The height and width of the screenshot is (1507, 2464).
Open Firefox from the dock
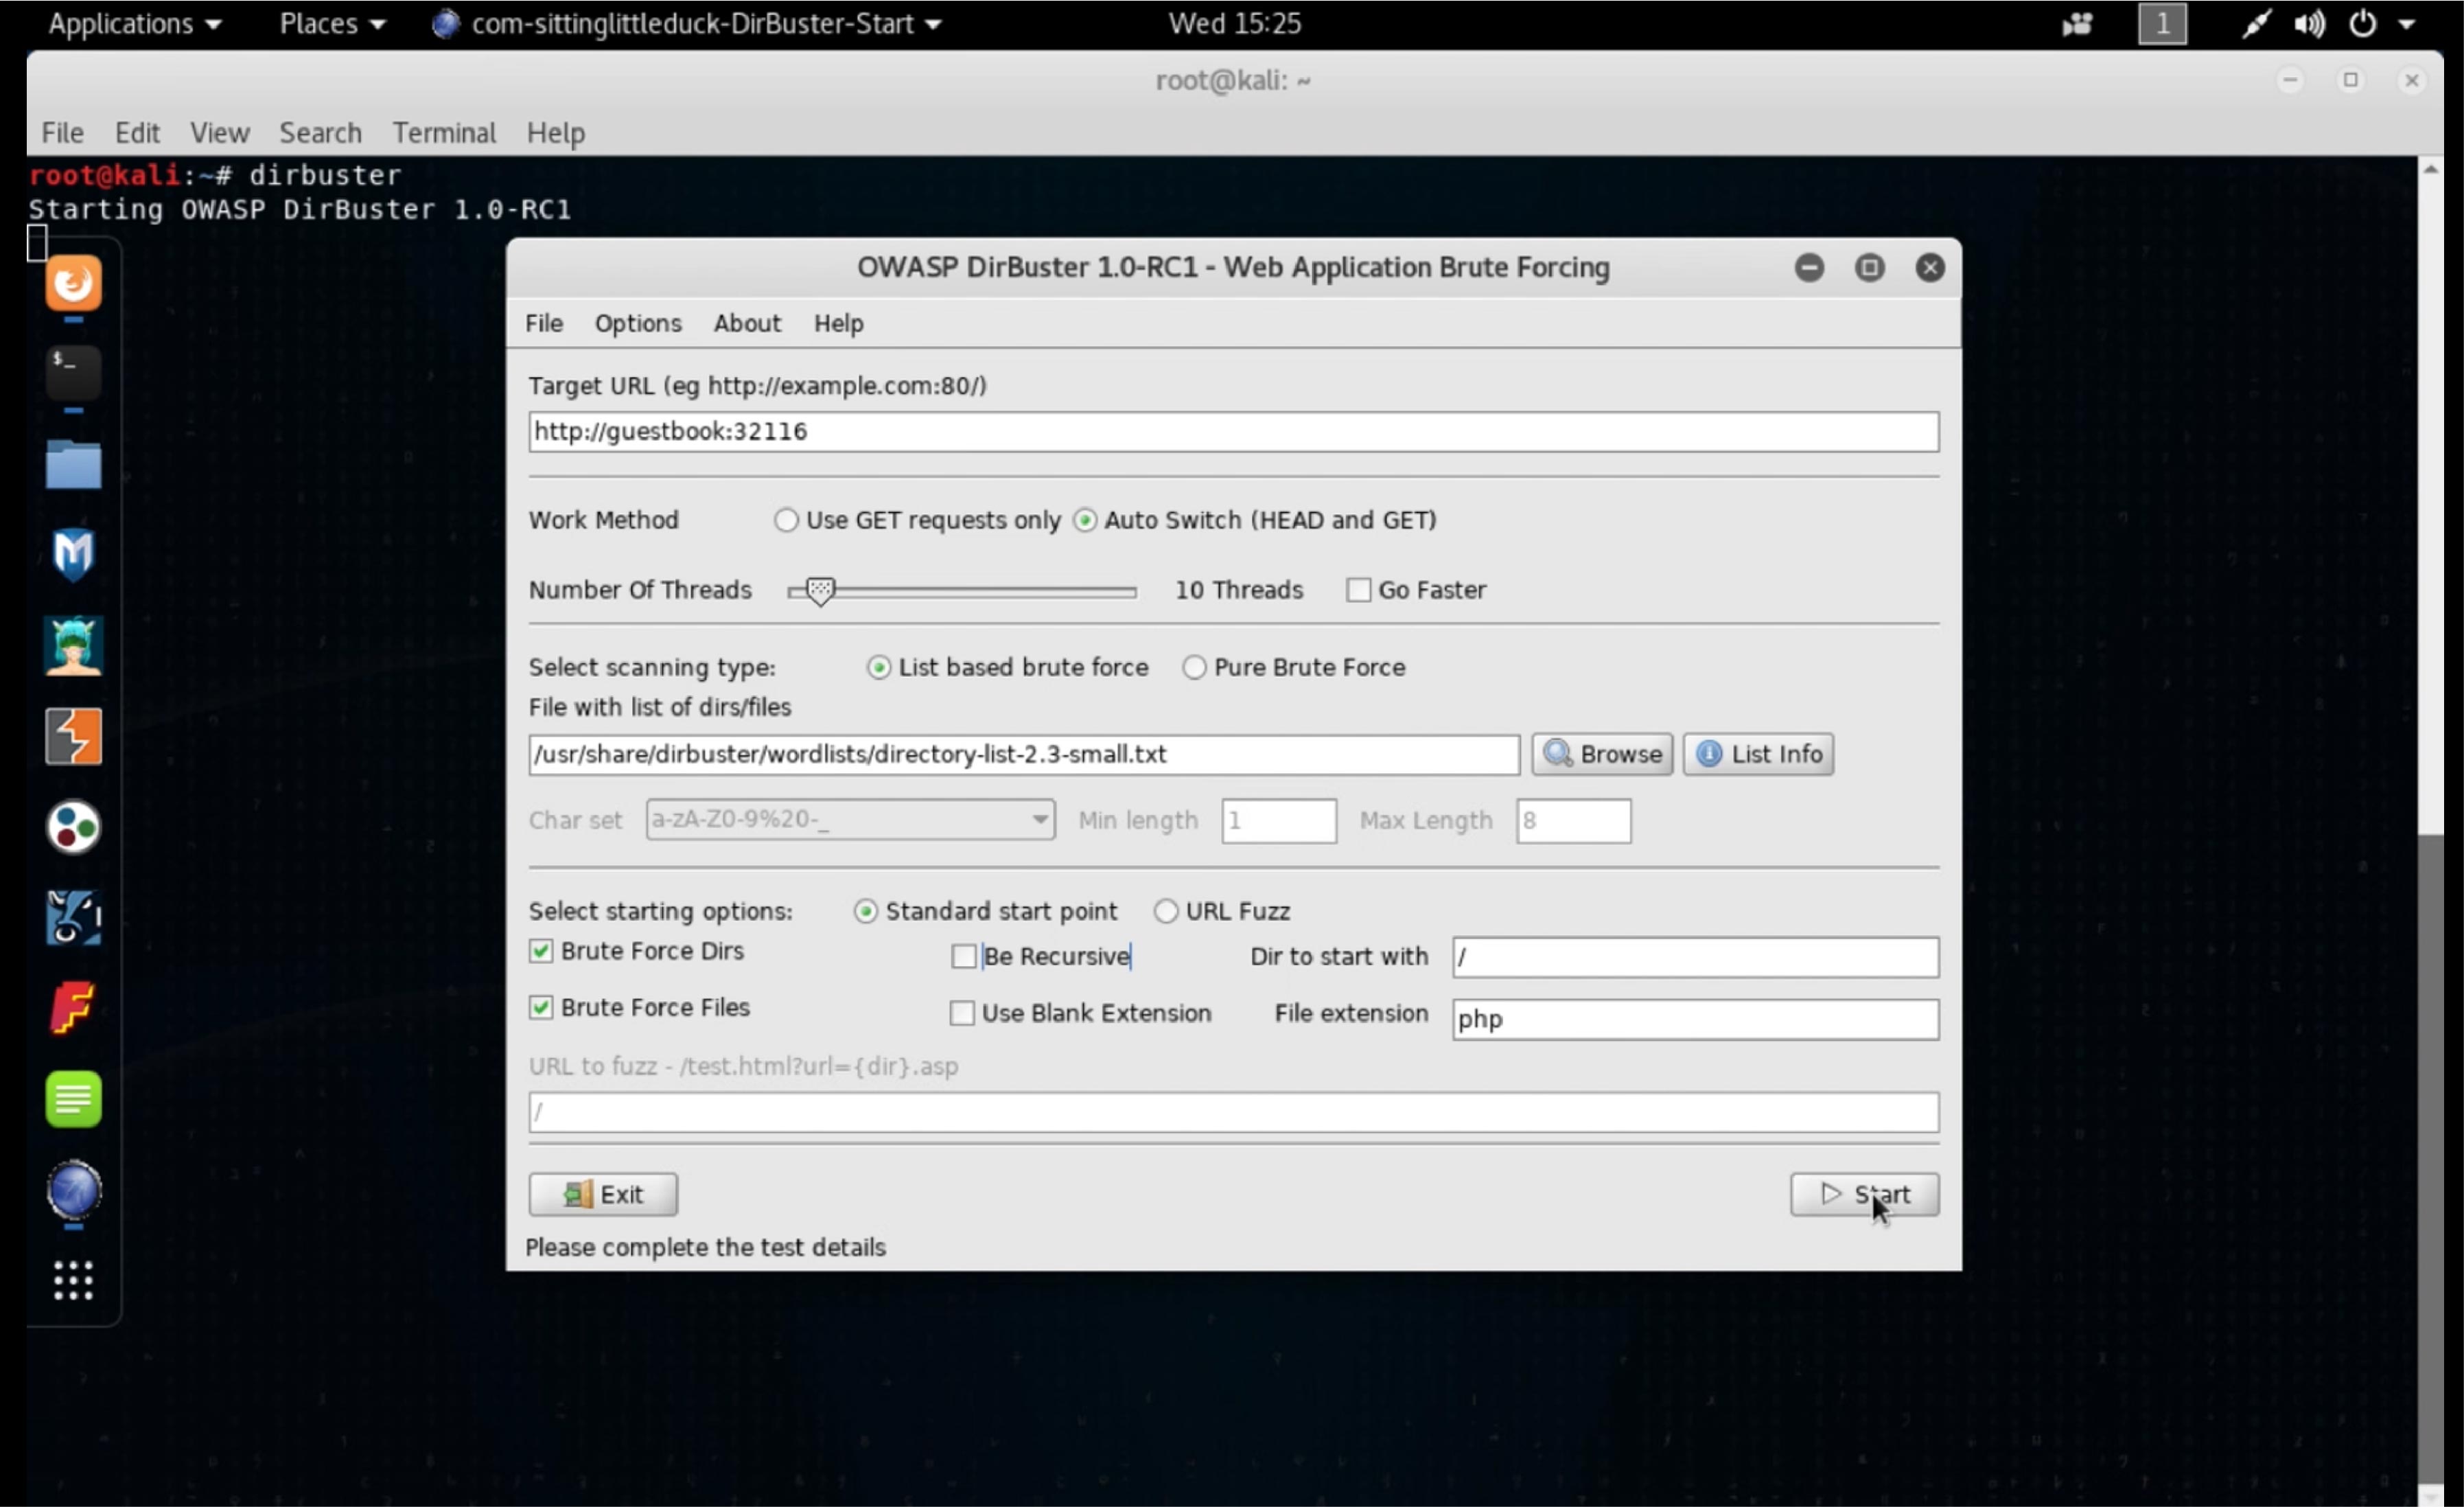[x=73, y=283]
